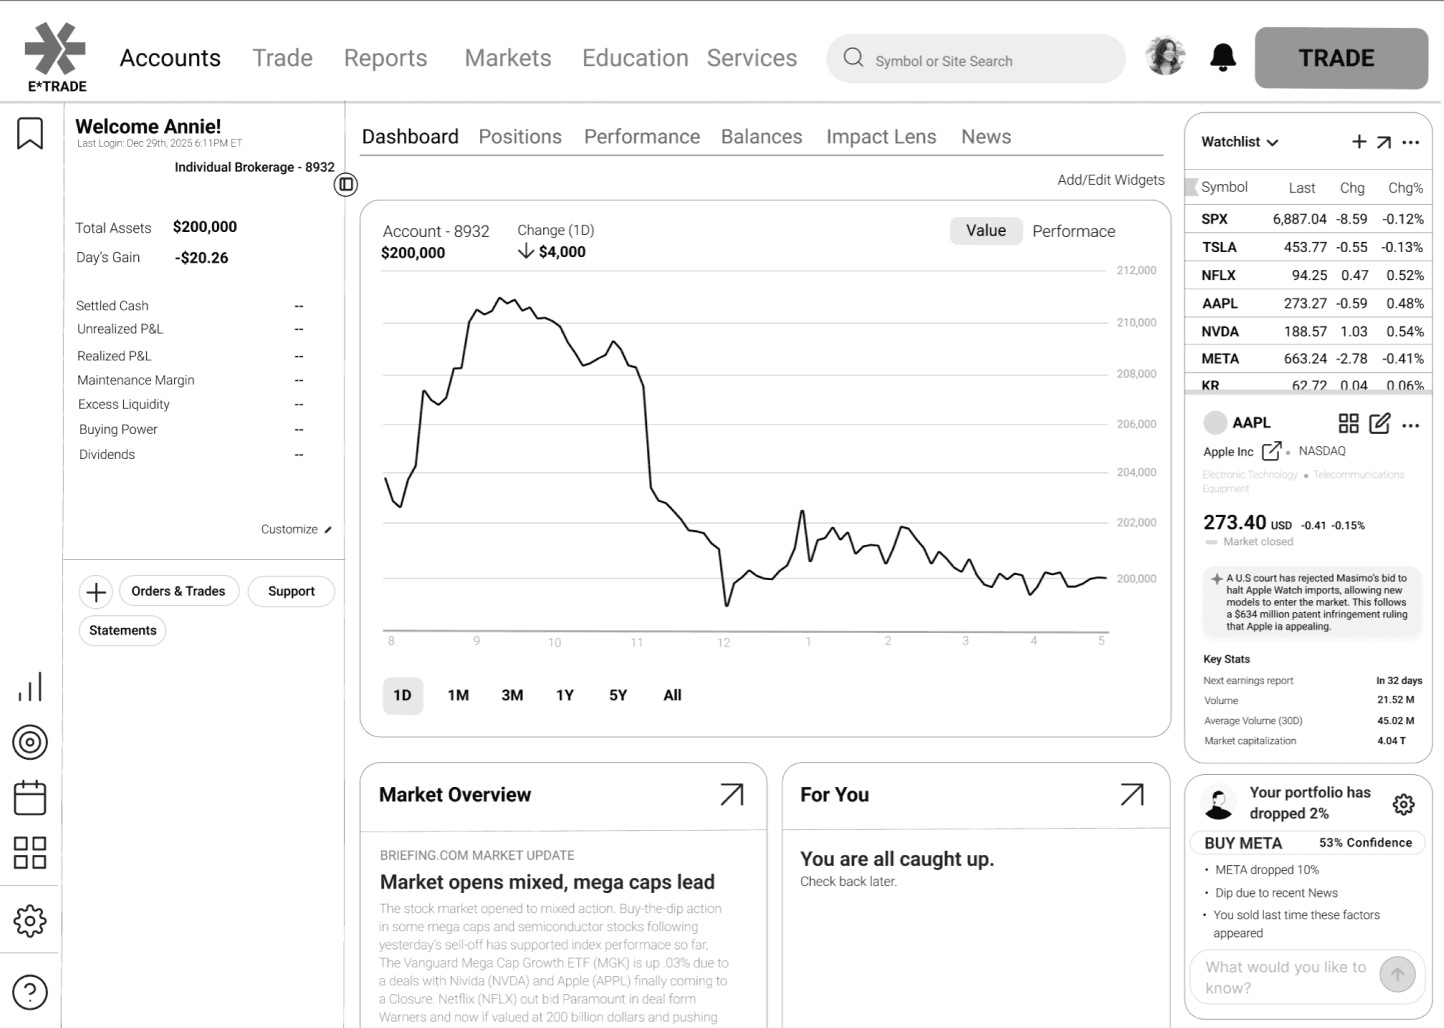Open the Accounts top menu
1444x1028 pixels.
pos(170,58)
